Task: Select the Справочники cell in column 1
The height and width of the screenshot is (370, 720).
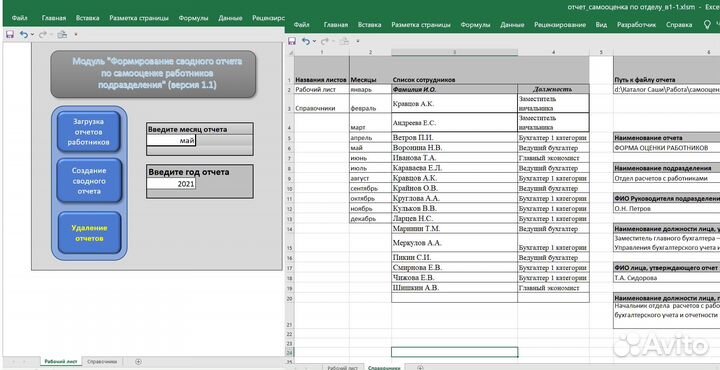Action: pos(321,103)
